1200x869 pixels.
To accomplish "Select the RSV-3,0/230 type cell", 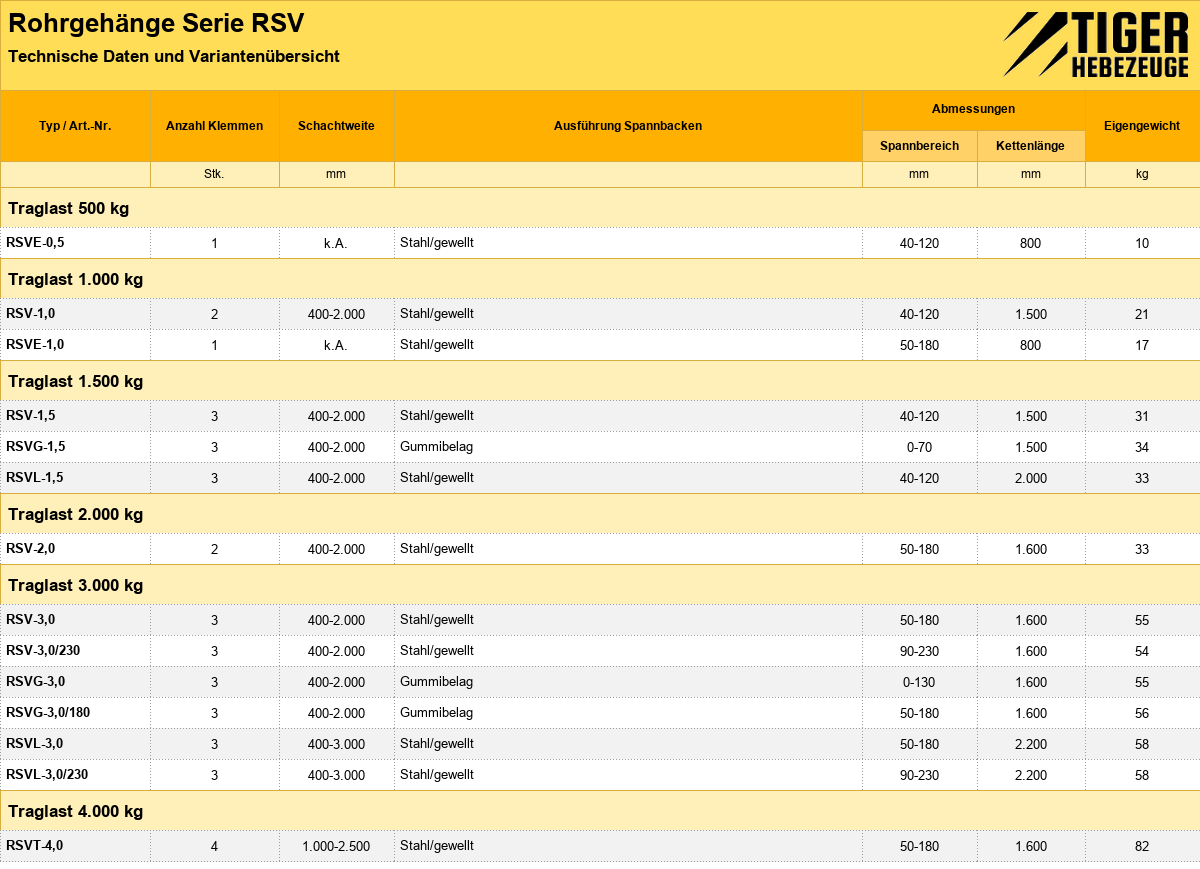I will (75, 651).
